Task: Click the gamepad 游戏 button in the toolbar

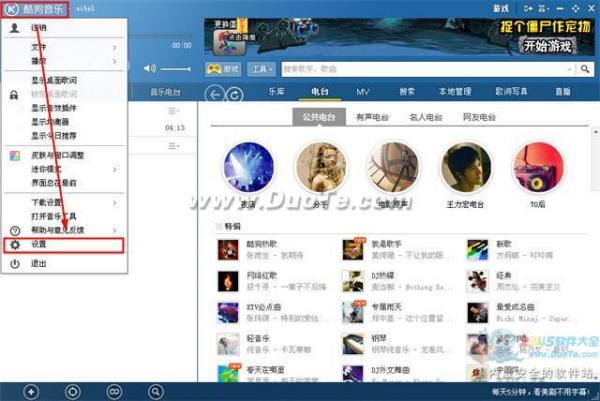Action: coord(223,69)
